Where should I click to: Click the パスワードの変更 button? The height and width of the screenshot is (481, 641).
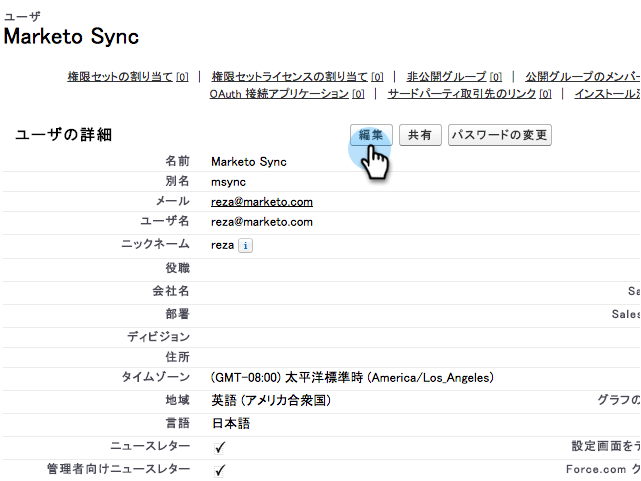(500, 135)
